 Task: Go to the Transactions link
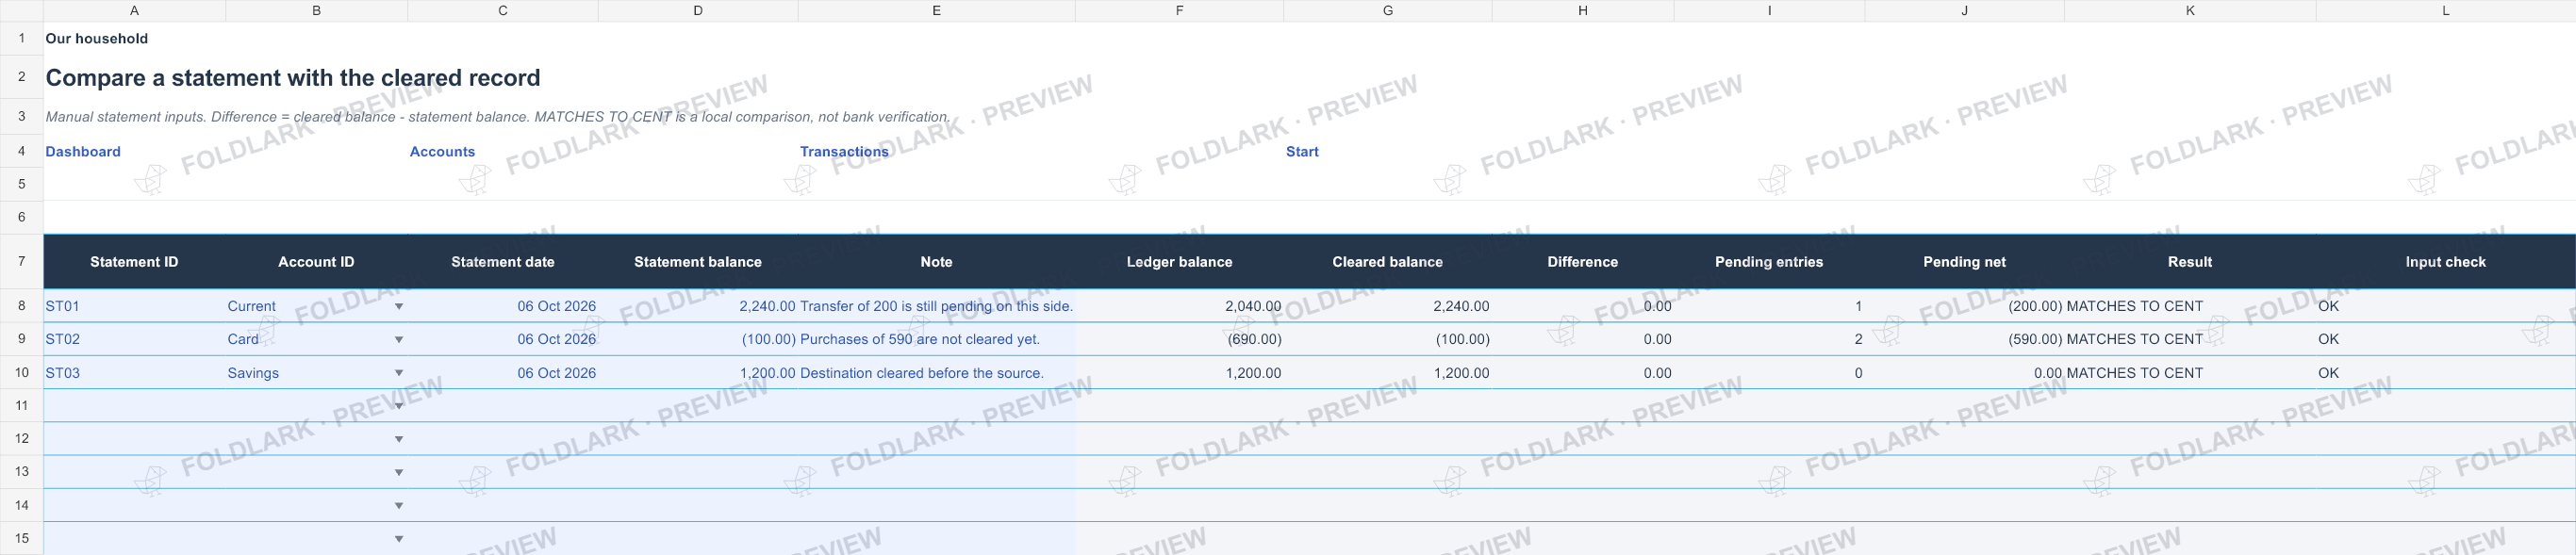(x=844, y=152)
